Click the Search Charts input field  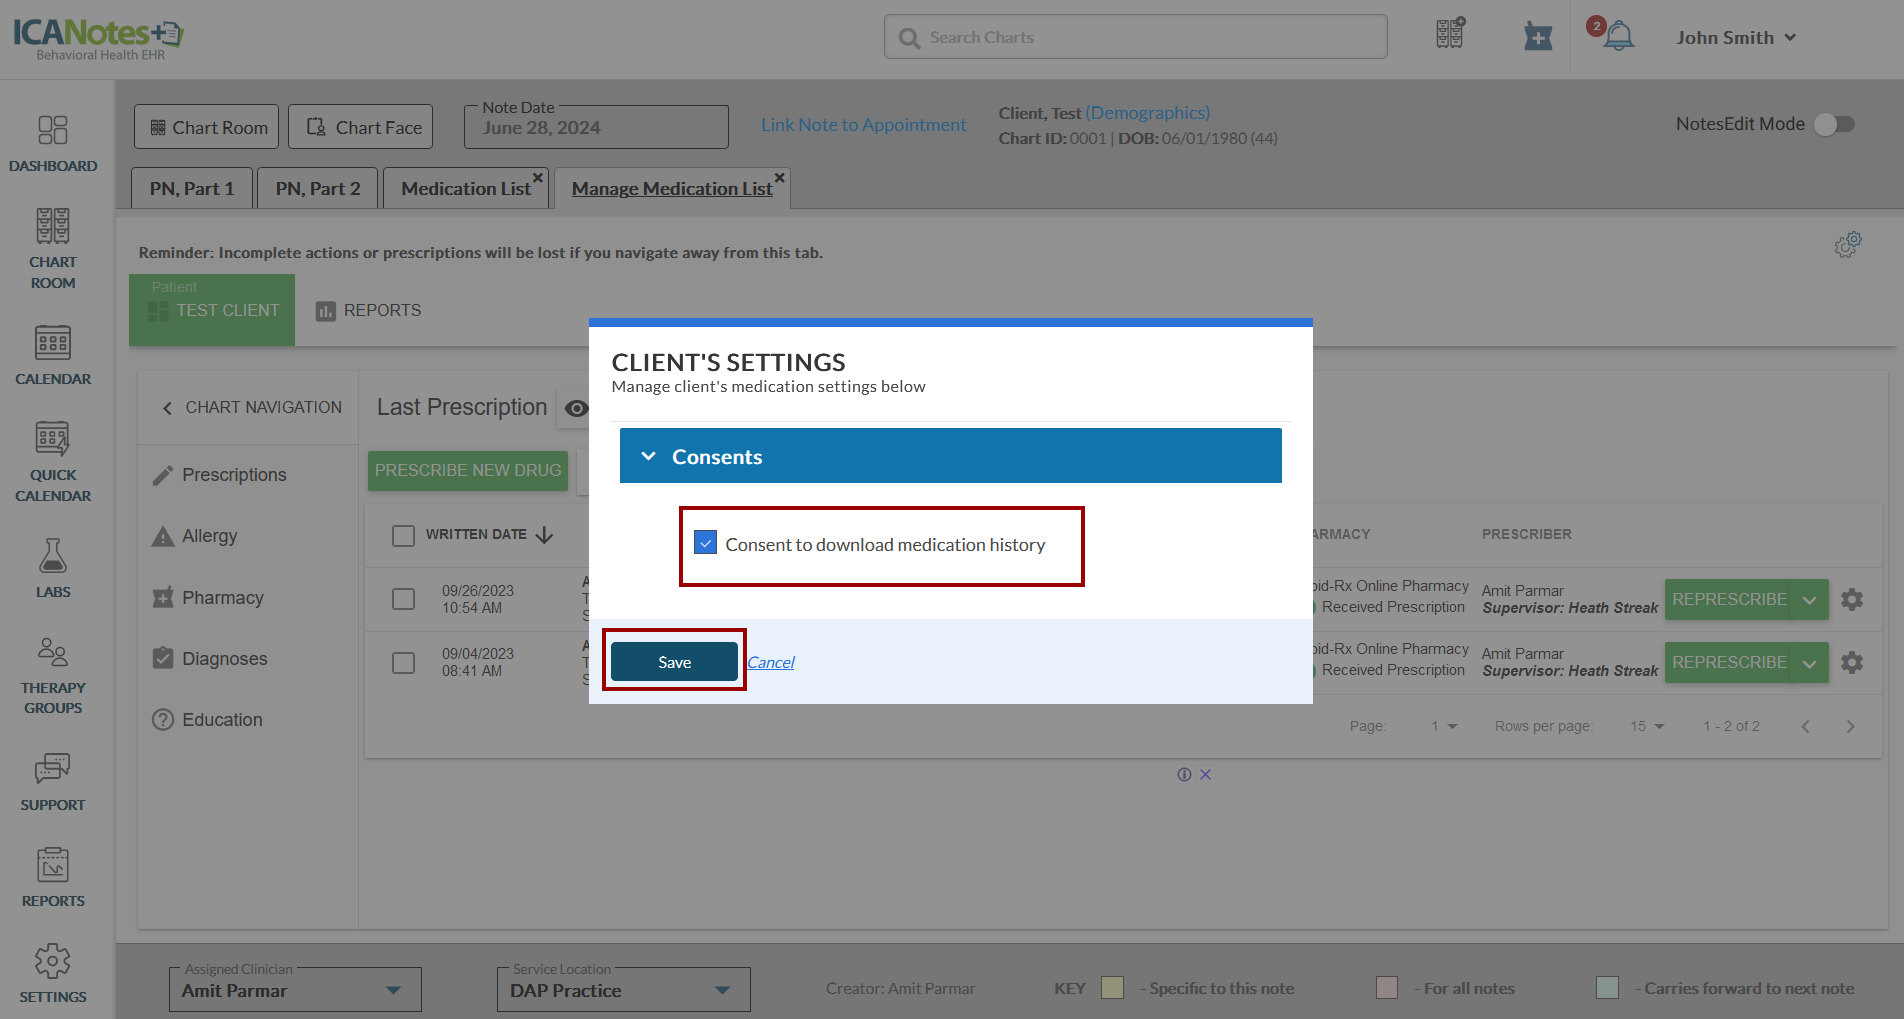[x=1135, y=37]
